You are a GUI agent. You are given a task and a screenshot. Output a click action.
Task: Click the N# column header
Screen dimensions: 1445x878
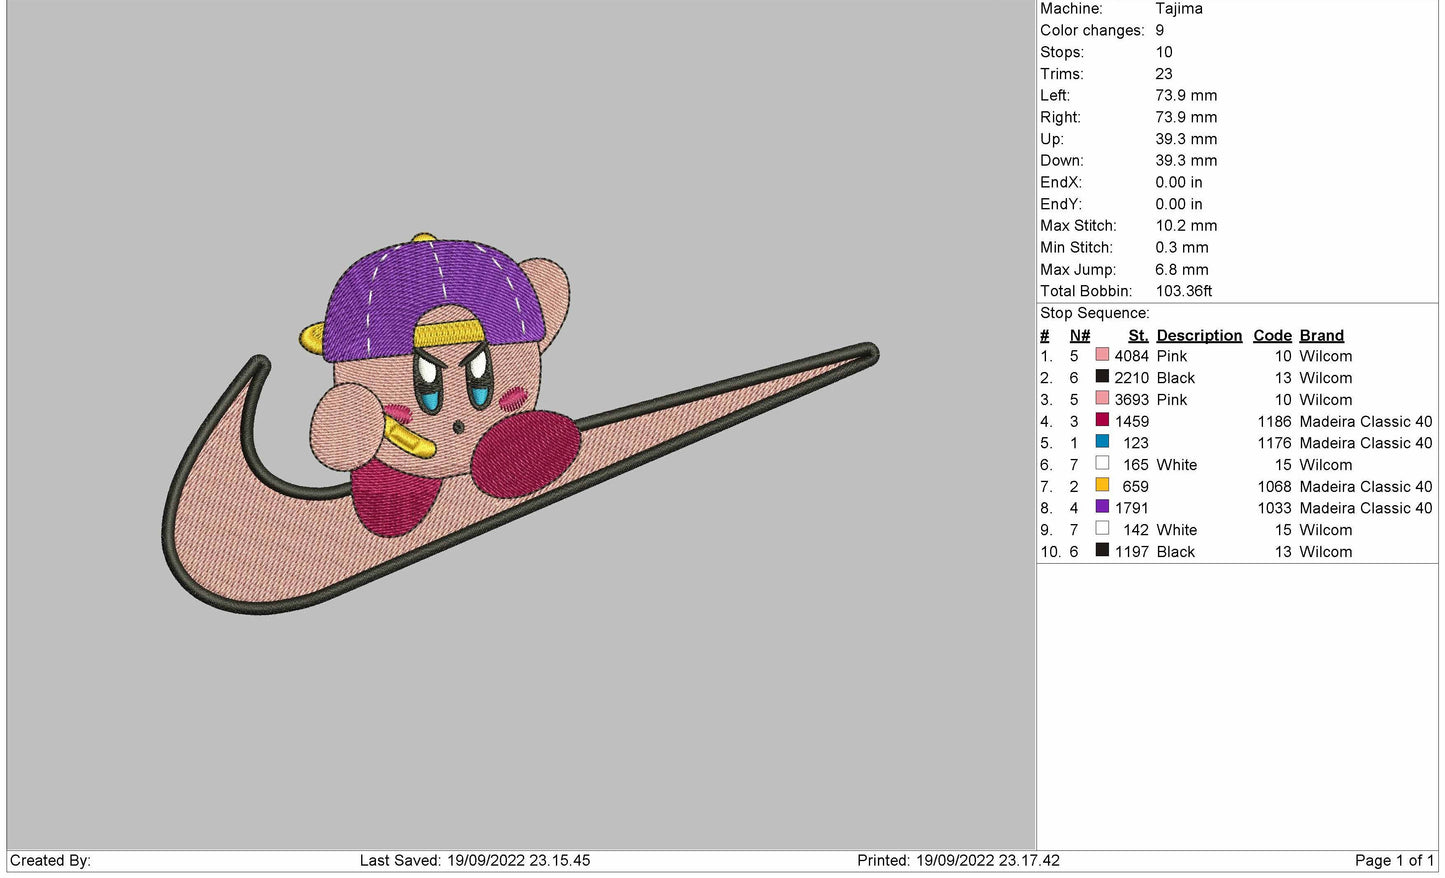(x=1079, y=336)
